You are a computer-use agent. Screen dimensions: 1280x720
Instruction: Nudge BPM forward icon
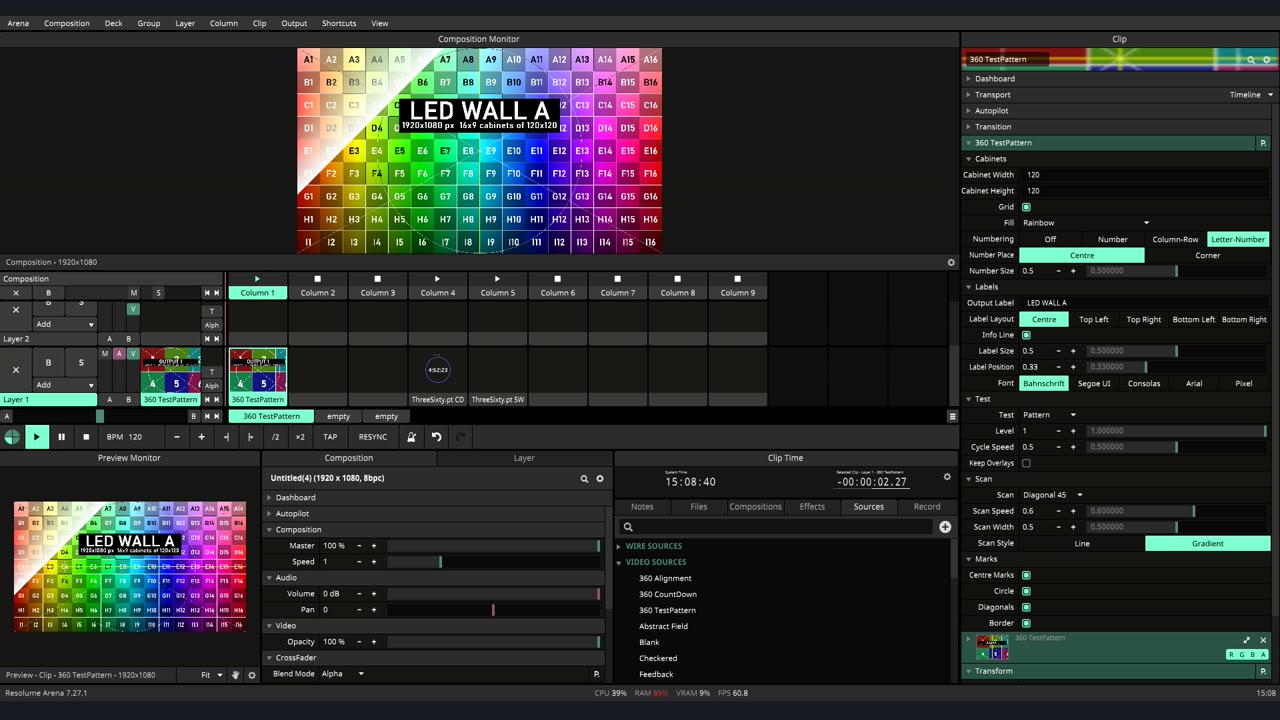250,437
